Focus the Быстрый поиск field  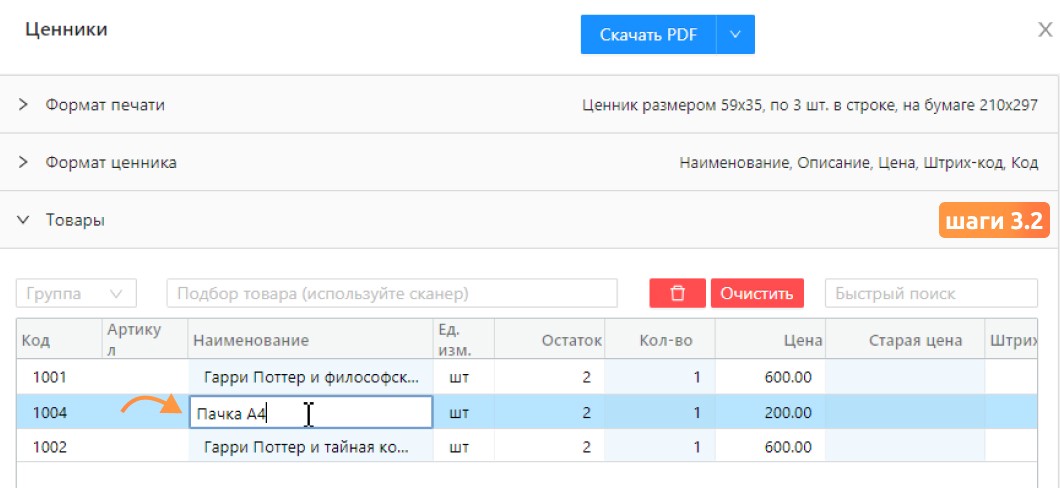[x=931, y=293]
